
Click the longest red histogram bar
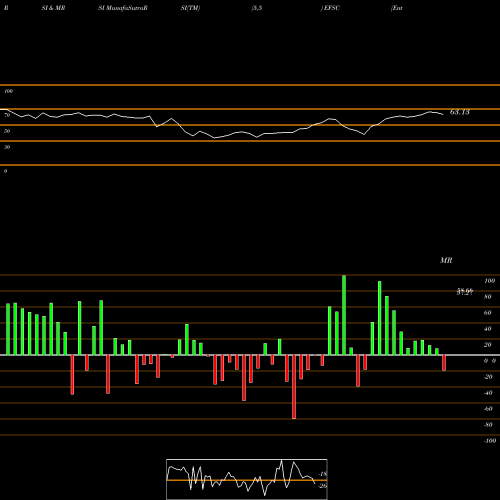pyautogui.click(x=294, y=387)
